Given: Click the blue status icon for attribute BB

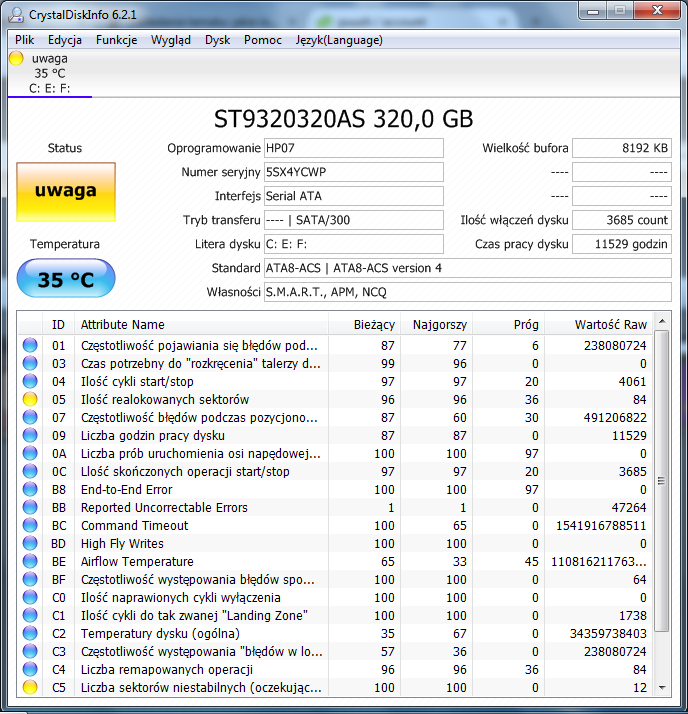Looking at the screenshot, I should coord(30,507).
